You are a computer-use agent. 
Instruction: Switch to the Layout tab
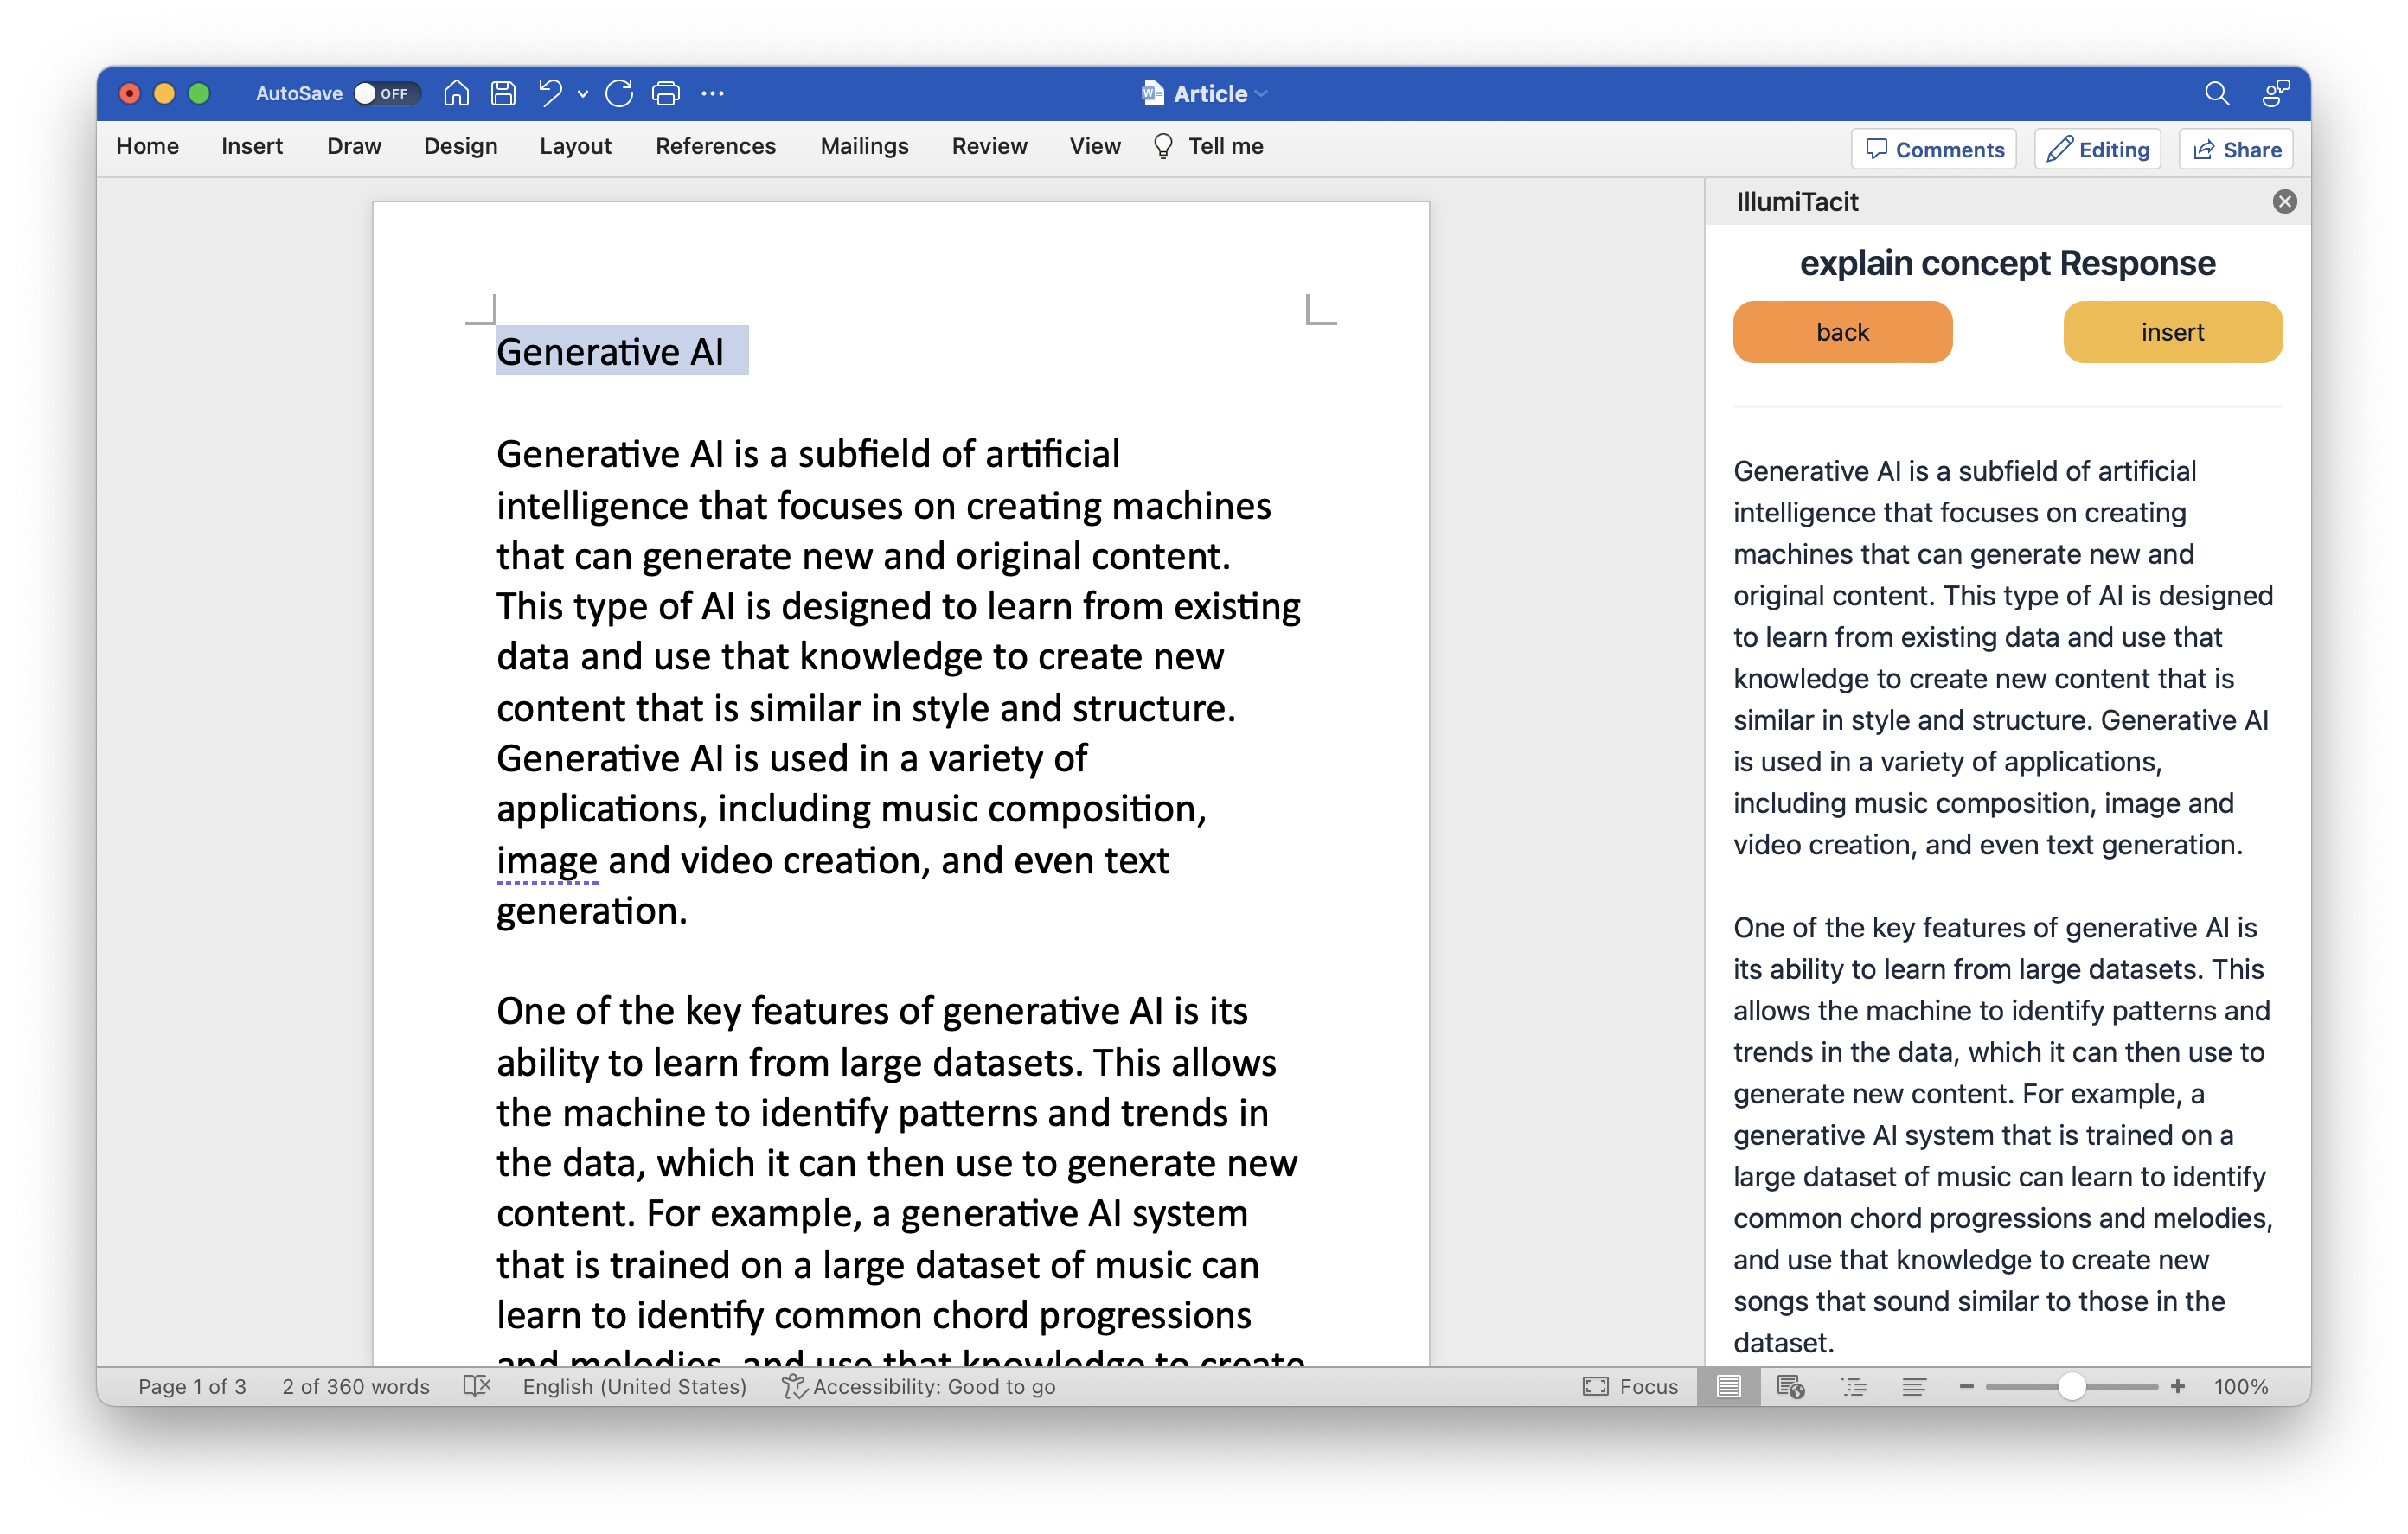click(x=575, y=146)
